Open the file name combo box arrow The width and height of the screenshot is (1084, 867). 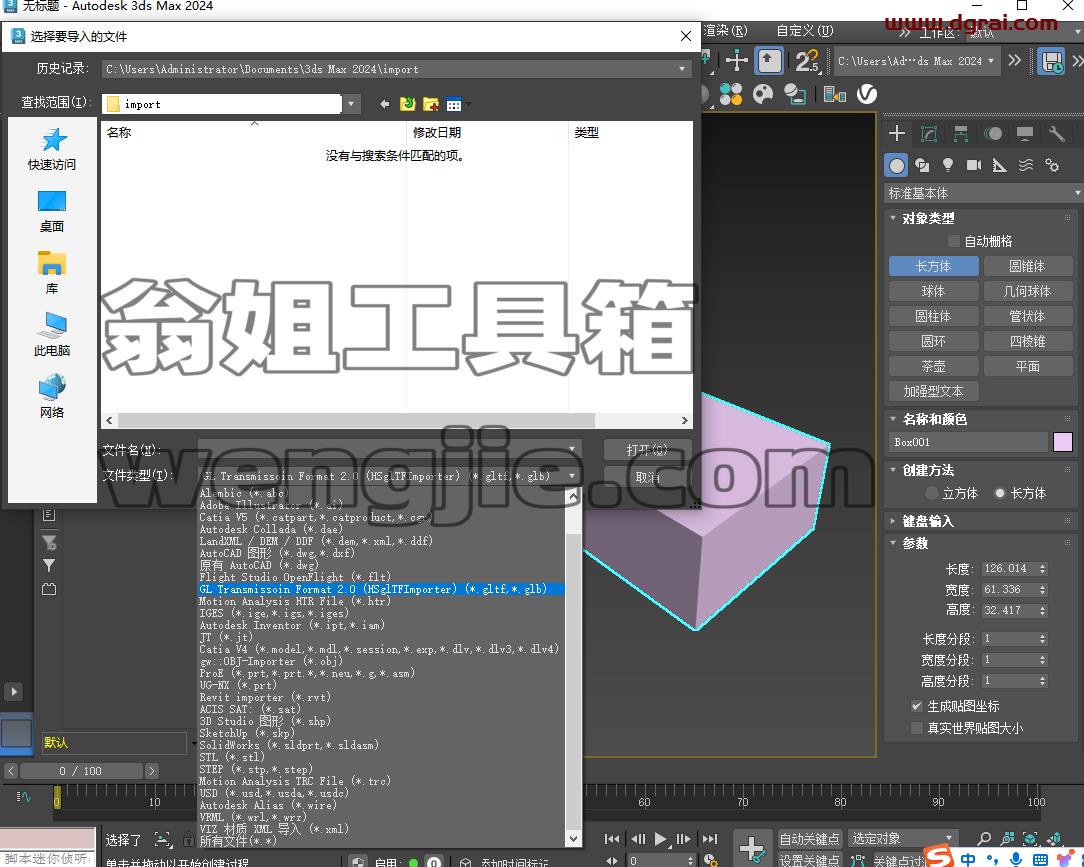[x=572, y=449]
